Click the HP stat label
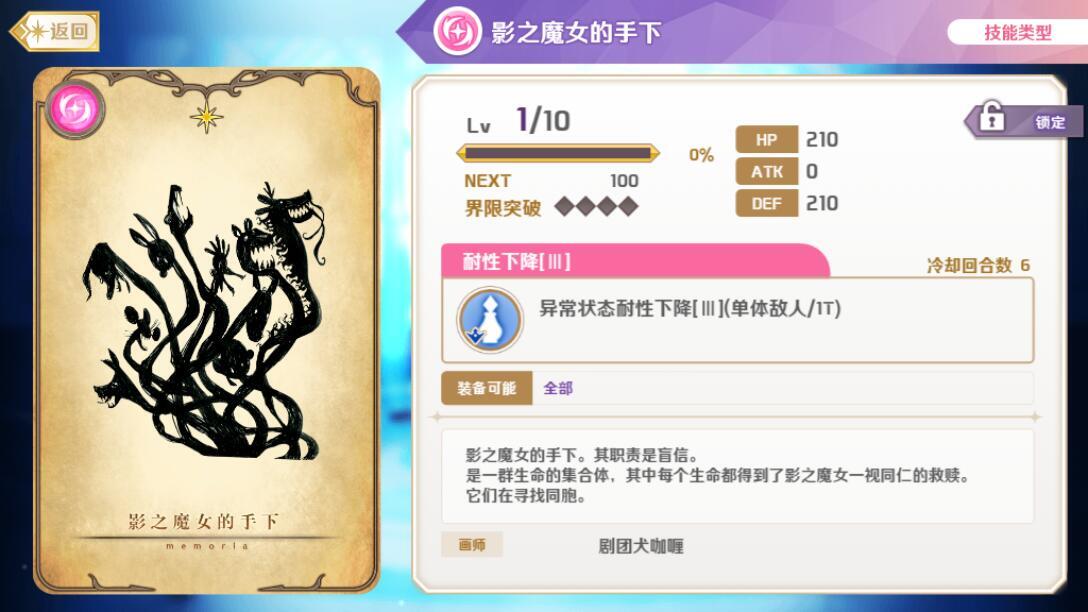The height and width of the screenshot is (612, 1088). (766, 139)
